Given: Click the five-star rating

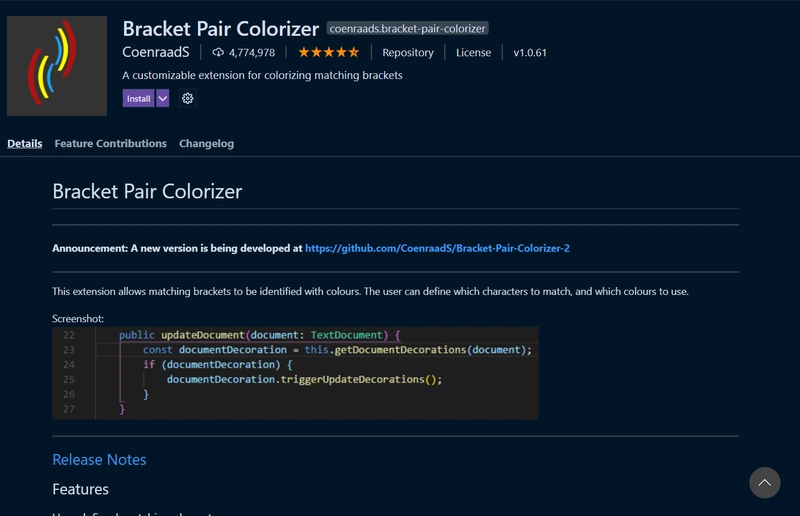Looking at the screenshot, I should point(329,52).
